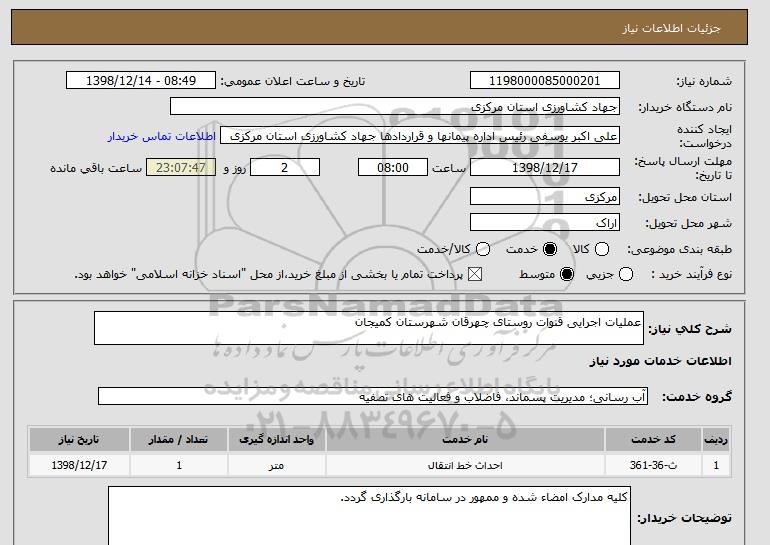Image resolution: width=770 pixels, height=545 pixels.
Task: Click the تعداد / مقدار column header
Action: point(179,439)
